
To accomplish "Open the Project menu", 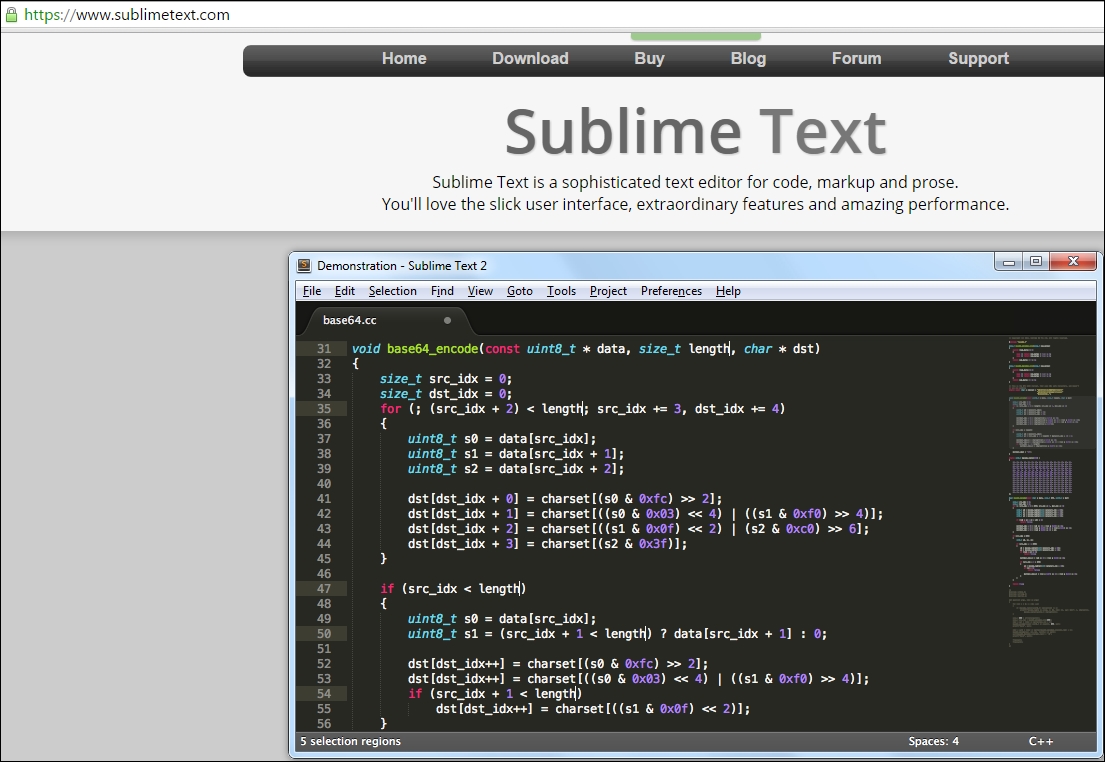I will coord(608,291).
